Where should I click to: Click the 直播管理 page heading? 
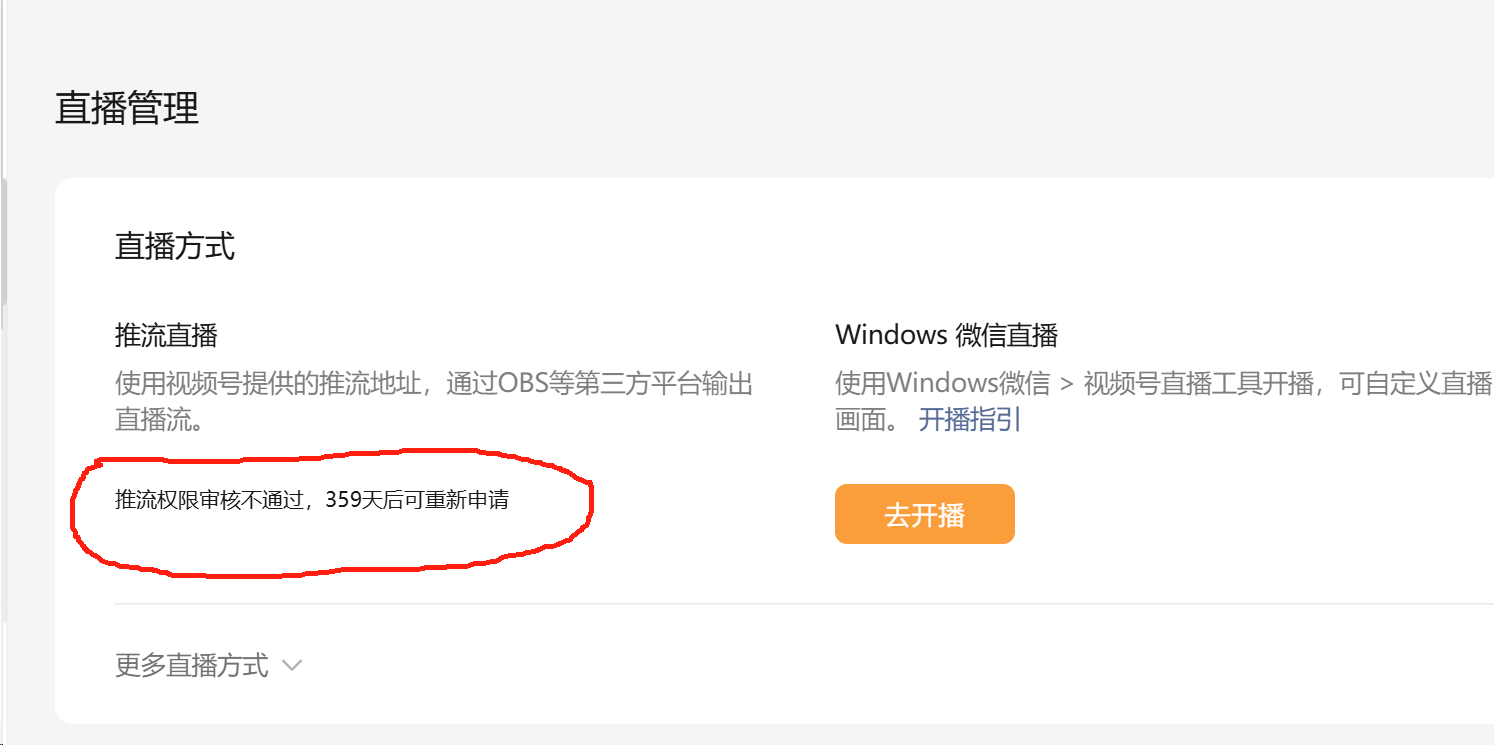click(x=127, y=108)
